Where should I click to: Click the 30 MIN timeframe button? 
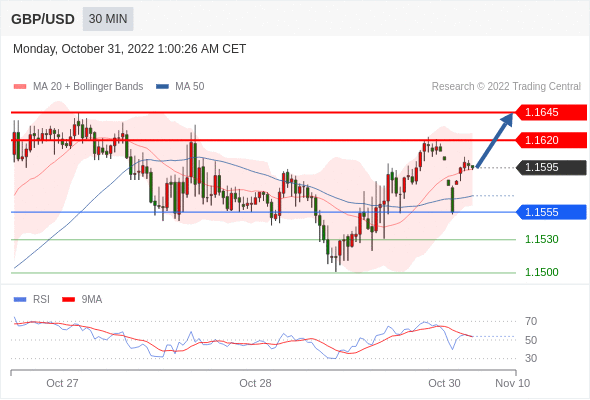click(x=108, y=19)
